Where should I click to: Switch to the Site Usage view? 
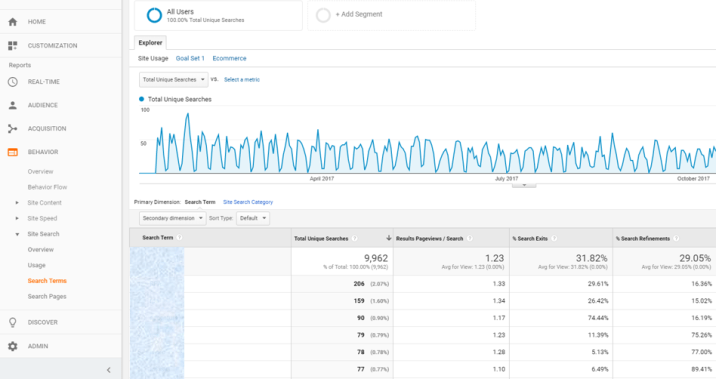pyautogui.click(x=153, y=58)
